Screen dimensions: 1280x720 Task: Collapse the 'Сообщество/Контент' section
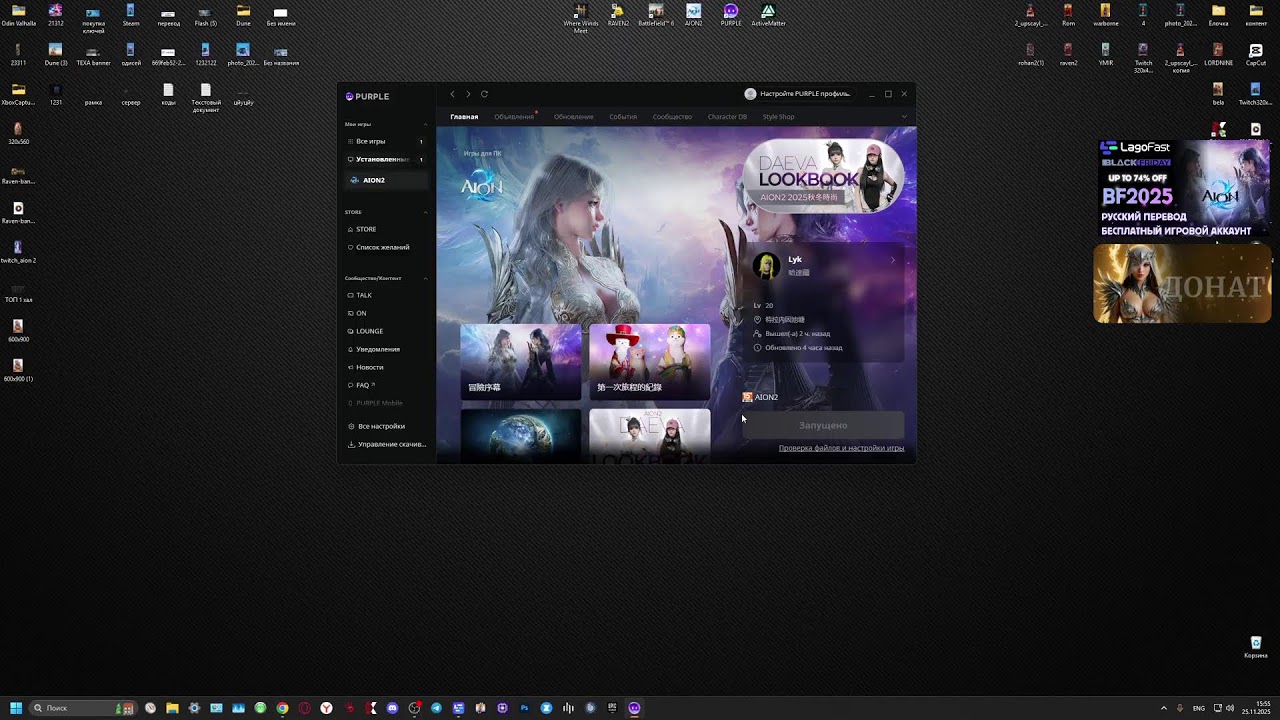pyautogui.click(x=426, y=278)
